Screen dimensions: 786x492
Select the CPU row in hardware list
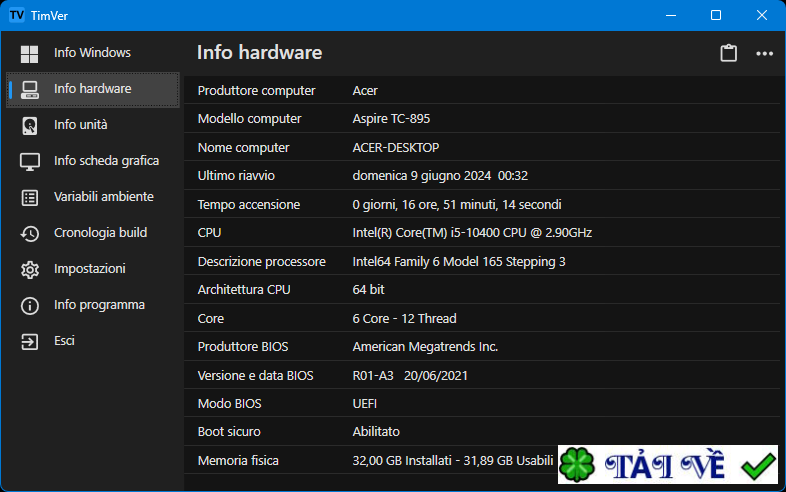click(x=400, y=233)
